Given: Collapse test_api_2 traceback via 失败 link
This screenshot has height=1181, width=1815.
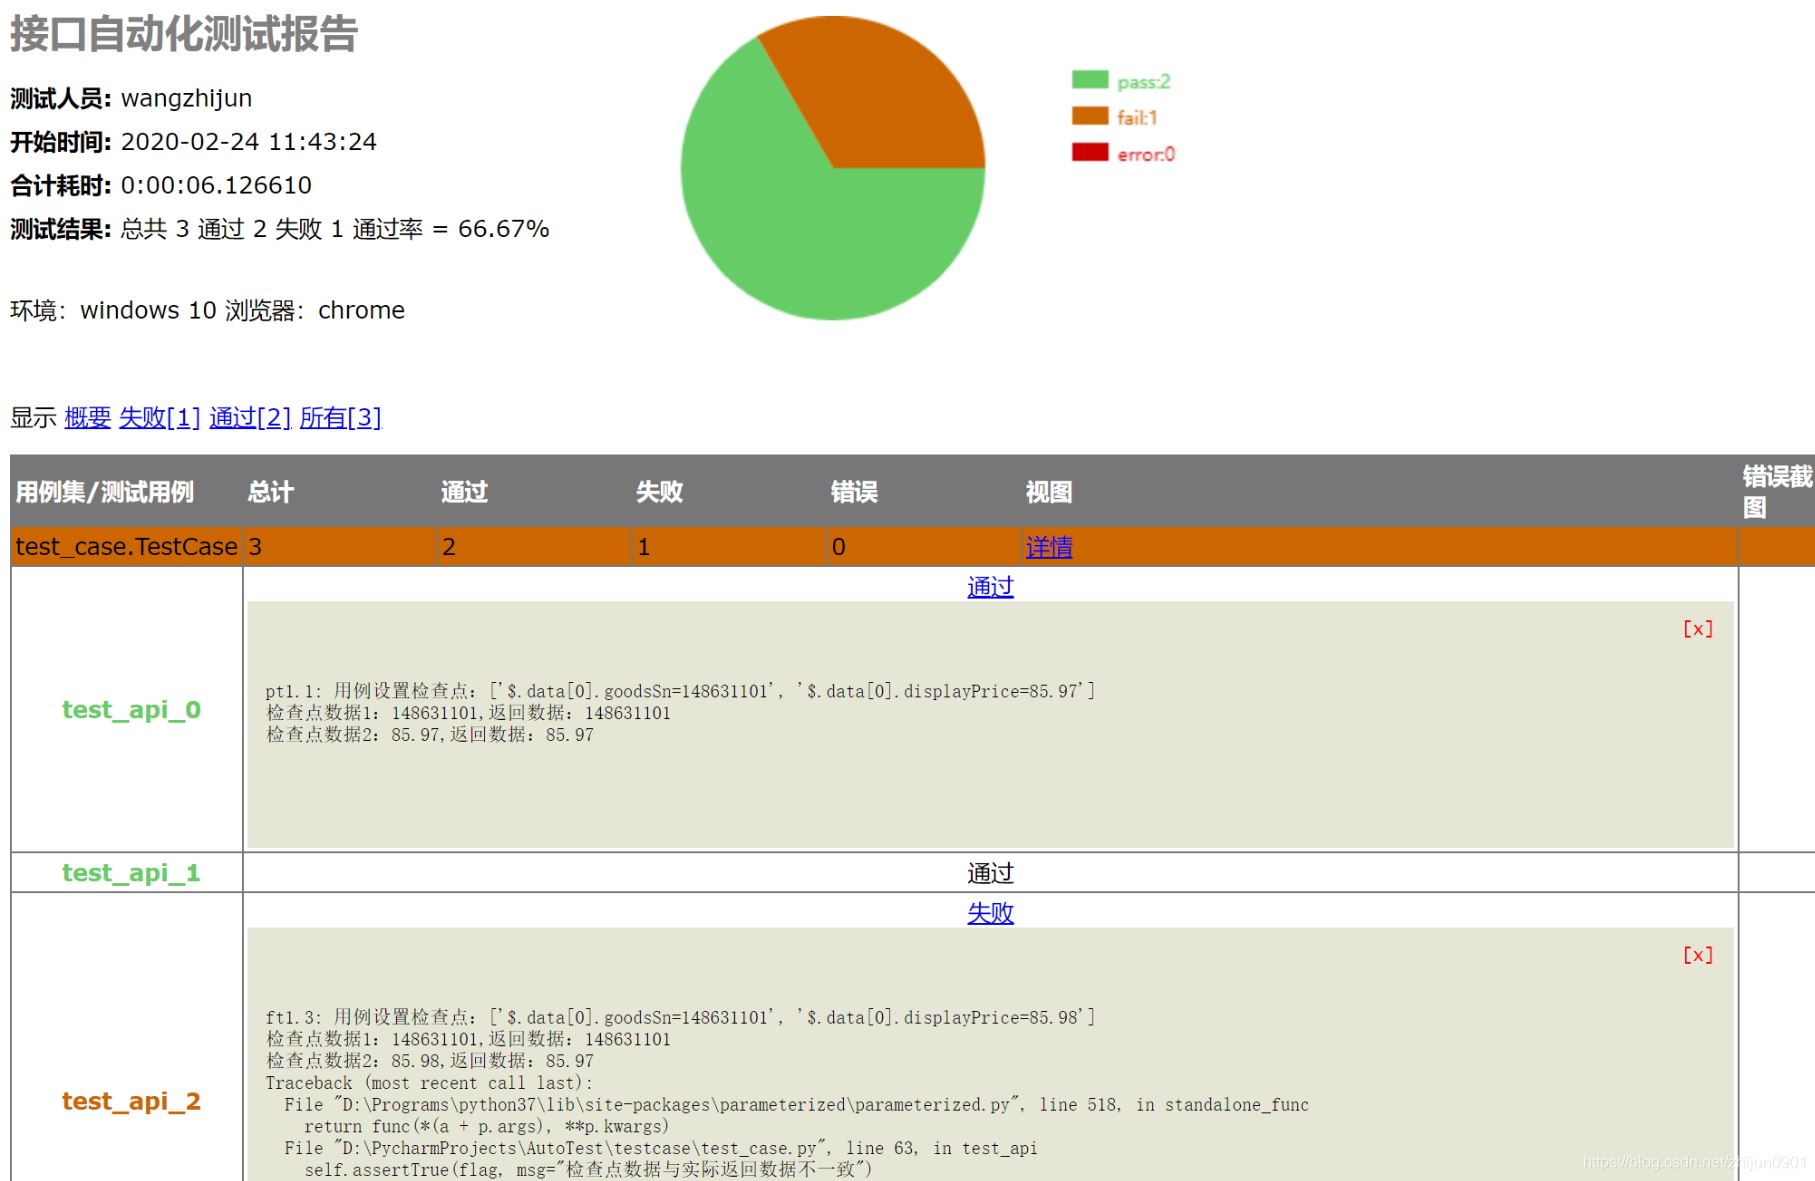Looking at the screenshot, I should [990, 913].
